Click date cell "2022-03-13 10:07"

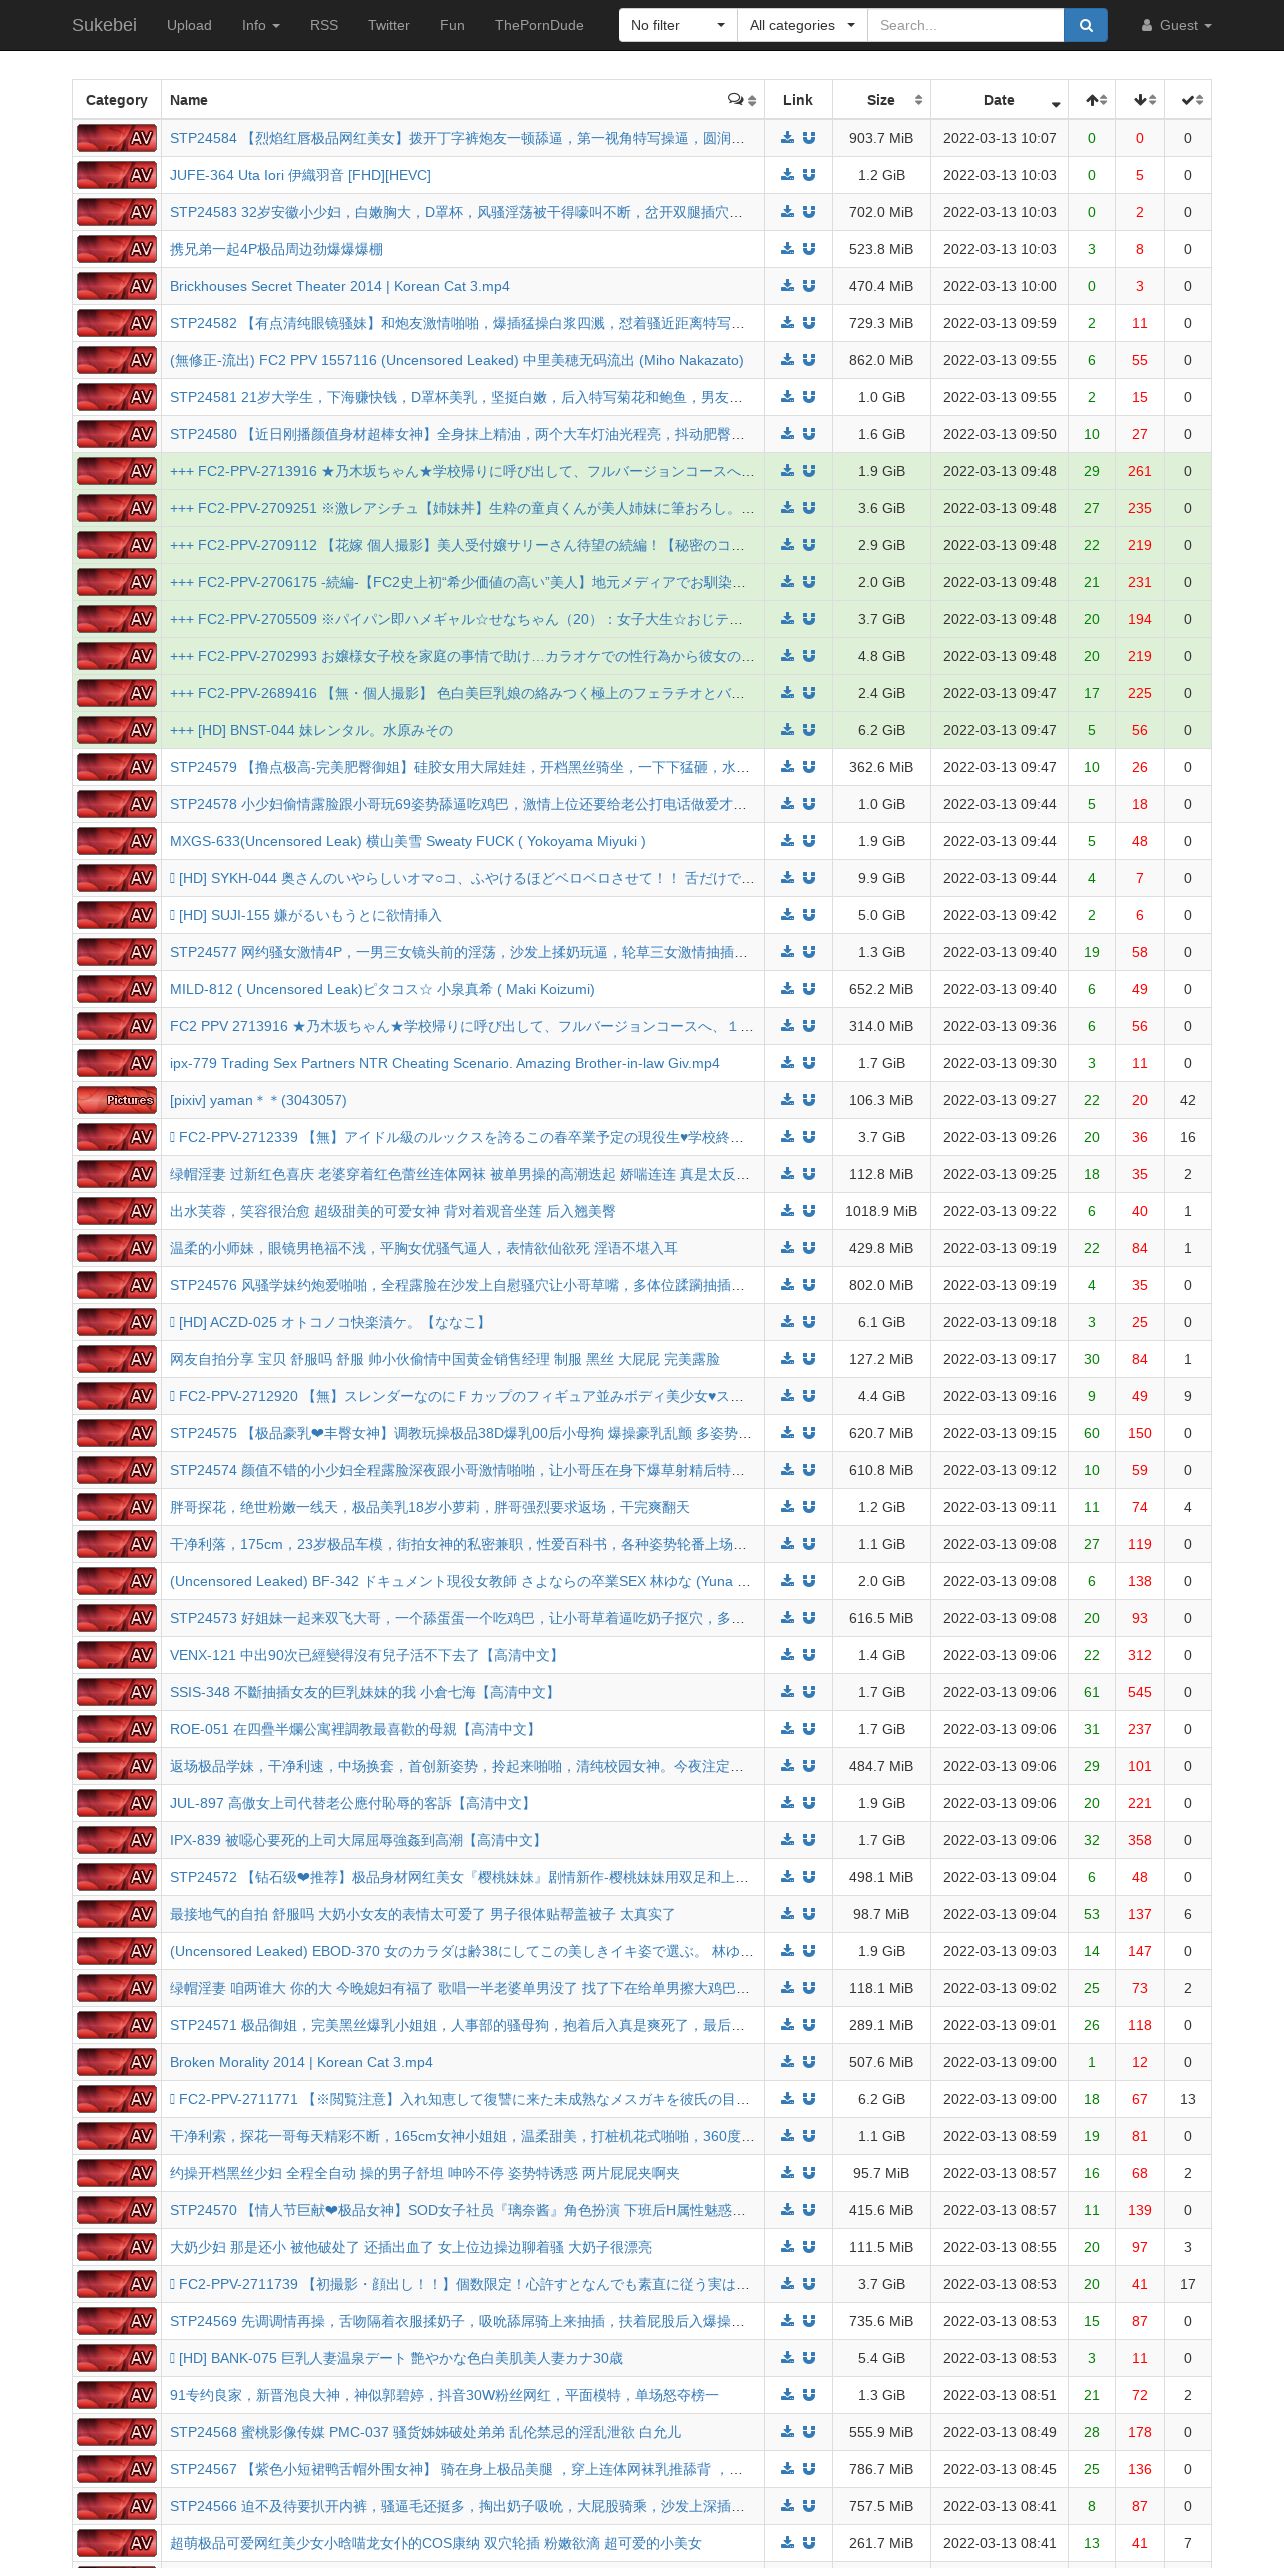(x=999, y=138)
